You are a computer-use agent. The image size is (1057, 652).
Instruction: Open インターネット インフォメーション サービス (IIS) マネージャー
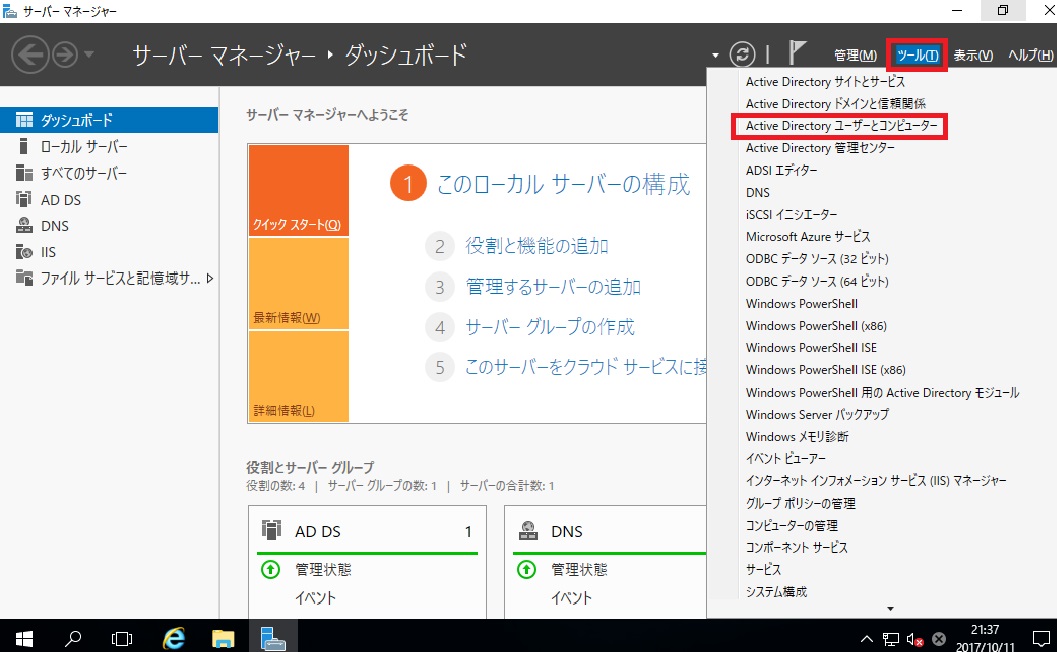tap(876, 481)
